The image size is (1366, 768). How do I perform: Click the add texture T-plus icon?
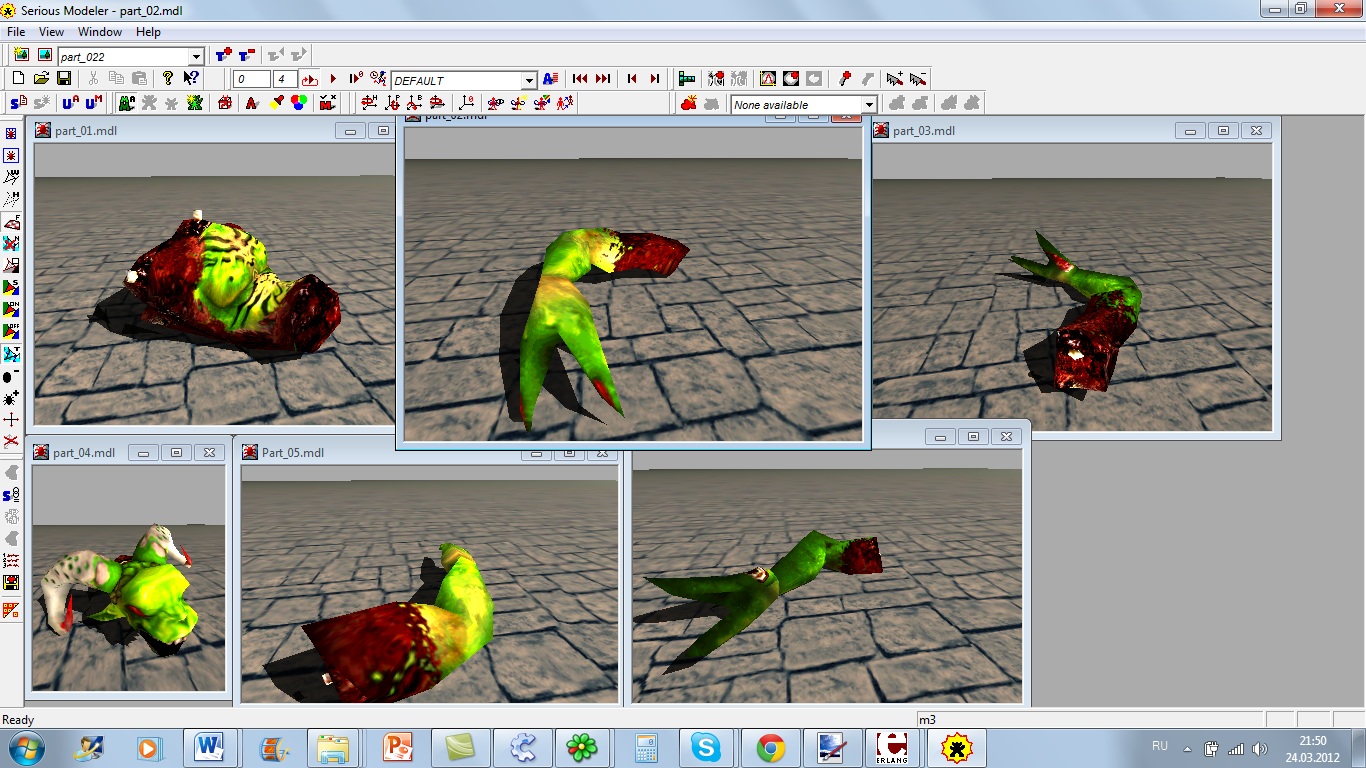pos(224,55)
